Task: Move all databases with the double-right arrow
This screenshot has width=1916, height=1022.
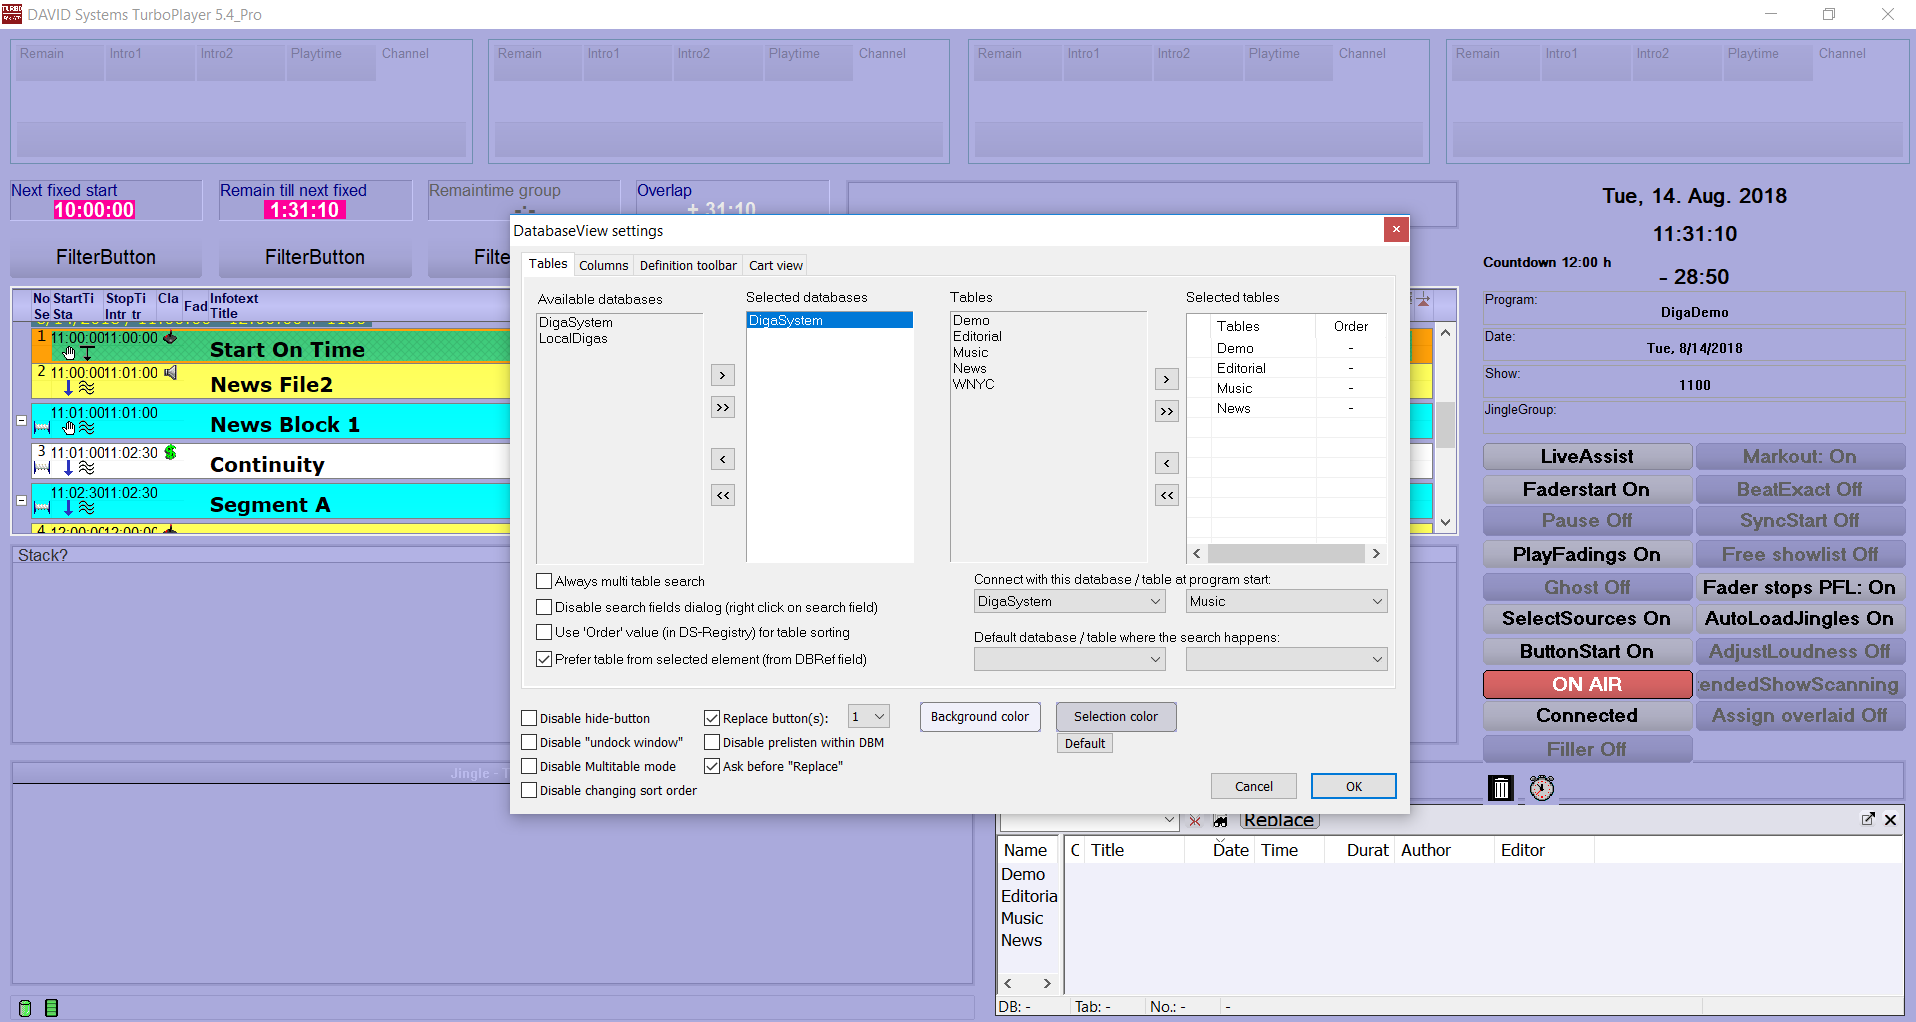Action: coord(723,407)
